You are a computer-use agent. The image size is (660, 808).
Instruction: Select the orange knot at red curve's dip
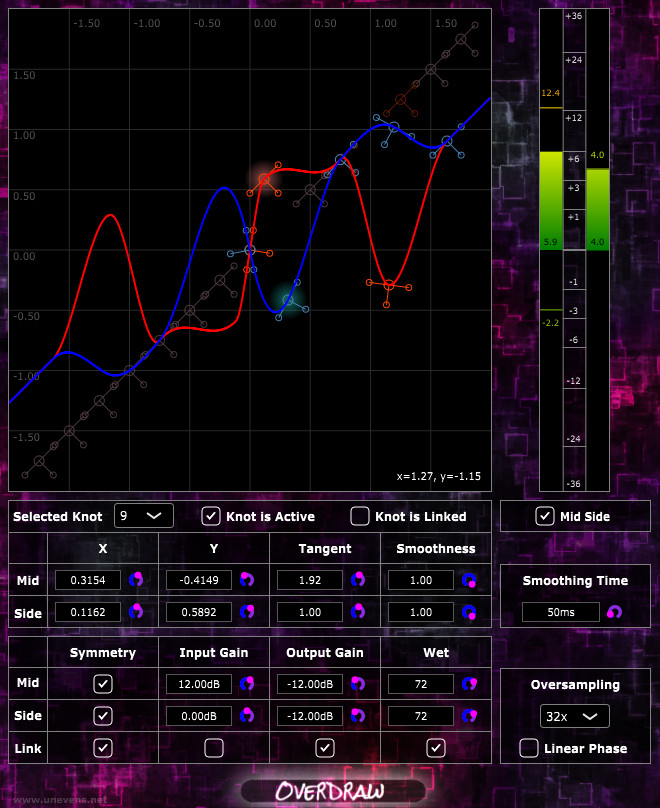389,284
